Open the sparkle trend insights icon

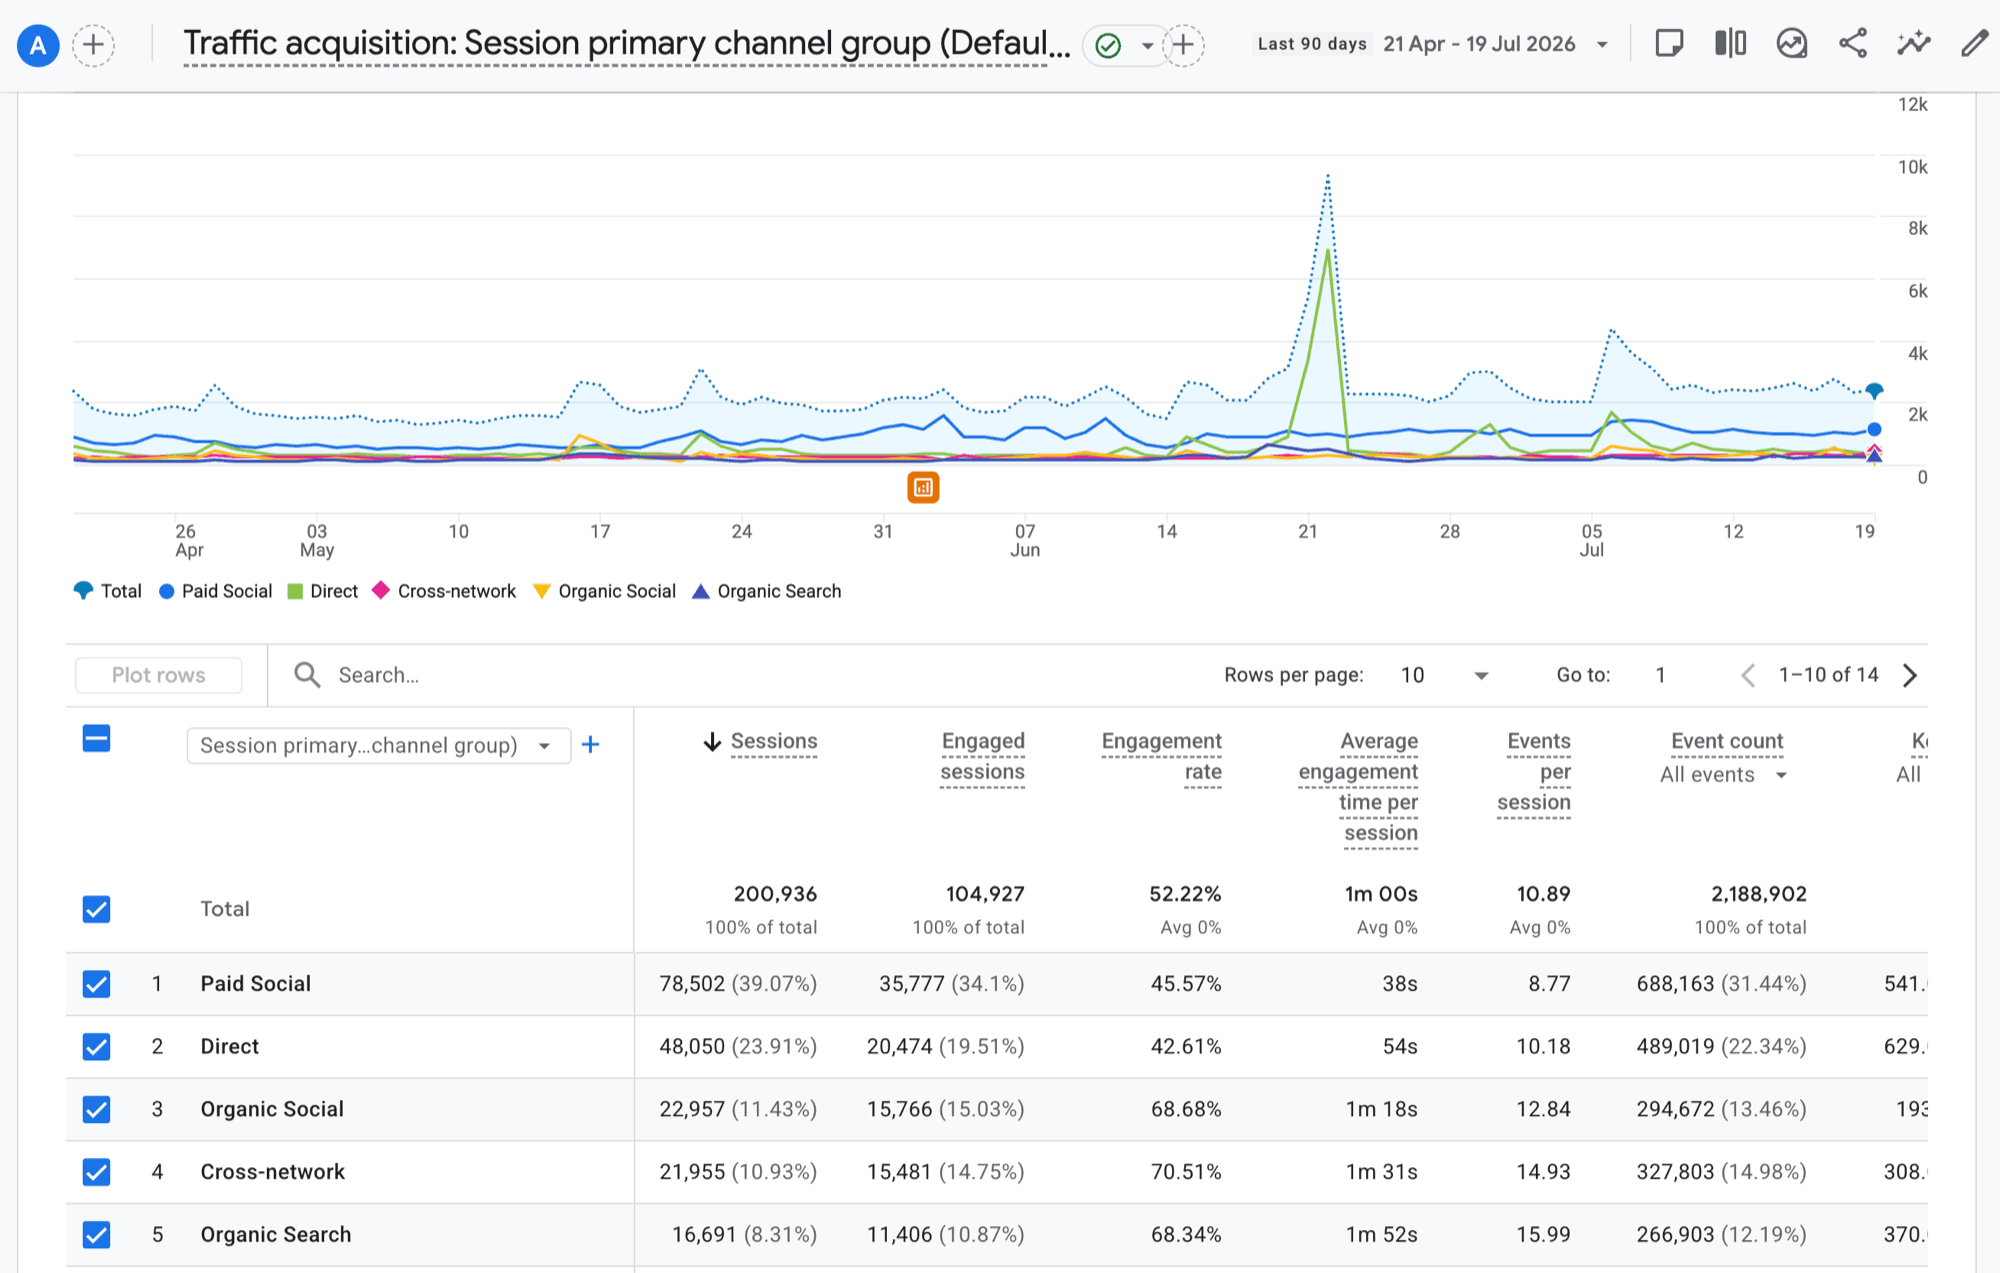[x=1913, y=44]
